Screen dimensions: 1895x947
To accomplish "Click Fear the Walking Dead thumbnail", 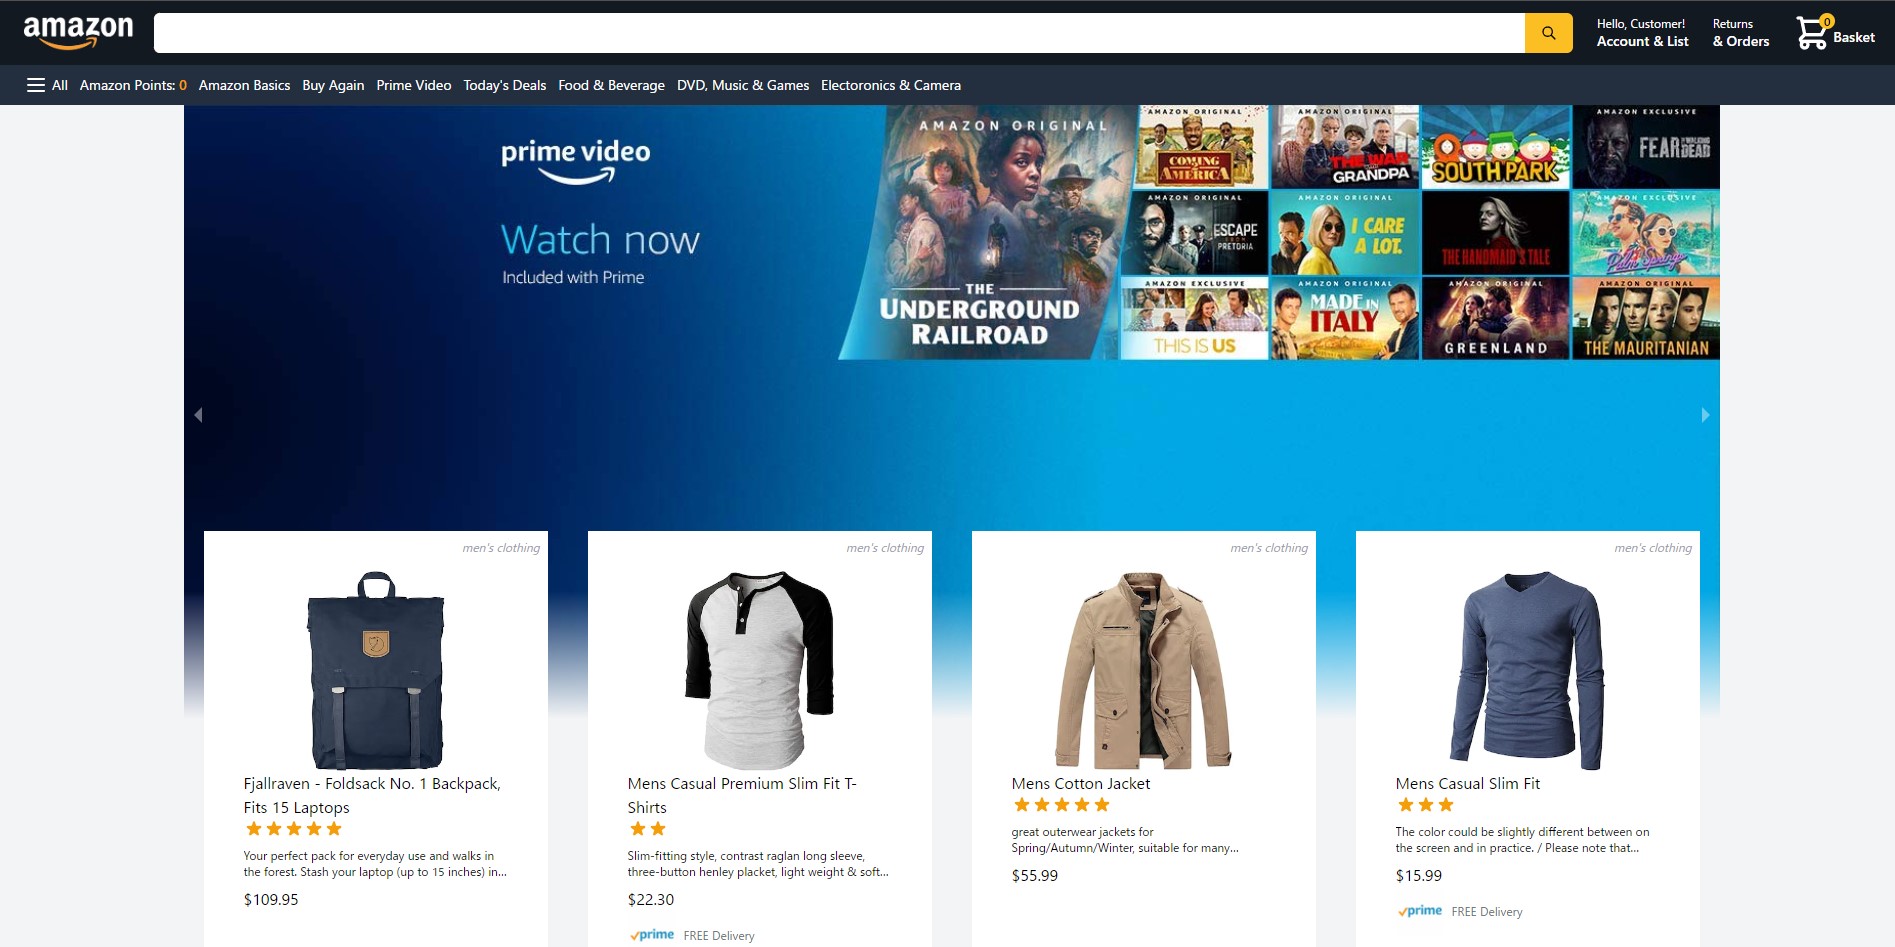I will click(1646, 146).
